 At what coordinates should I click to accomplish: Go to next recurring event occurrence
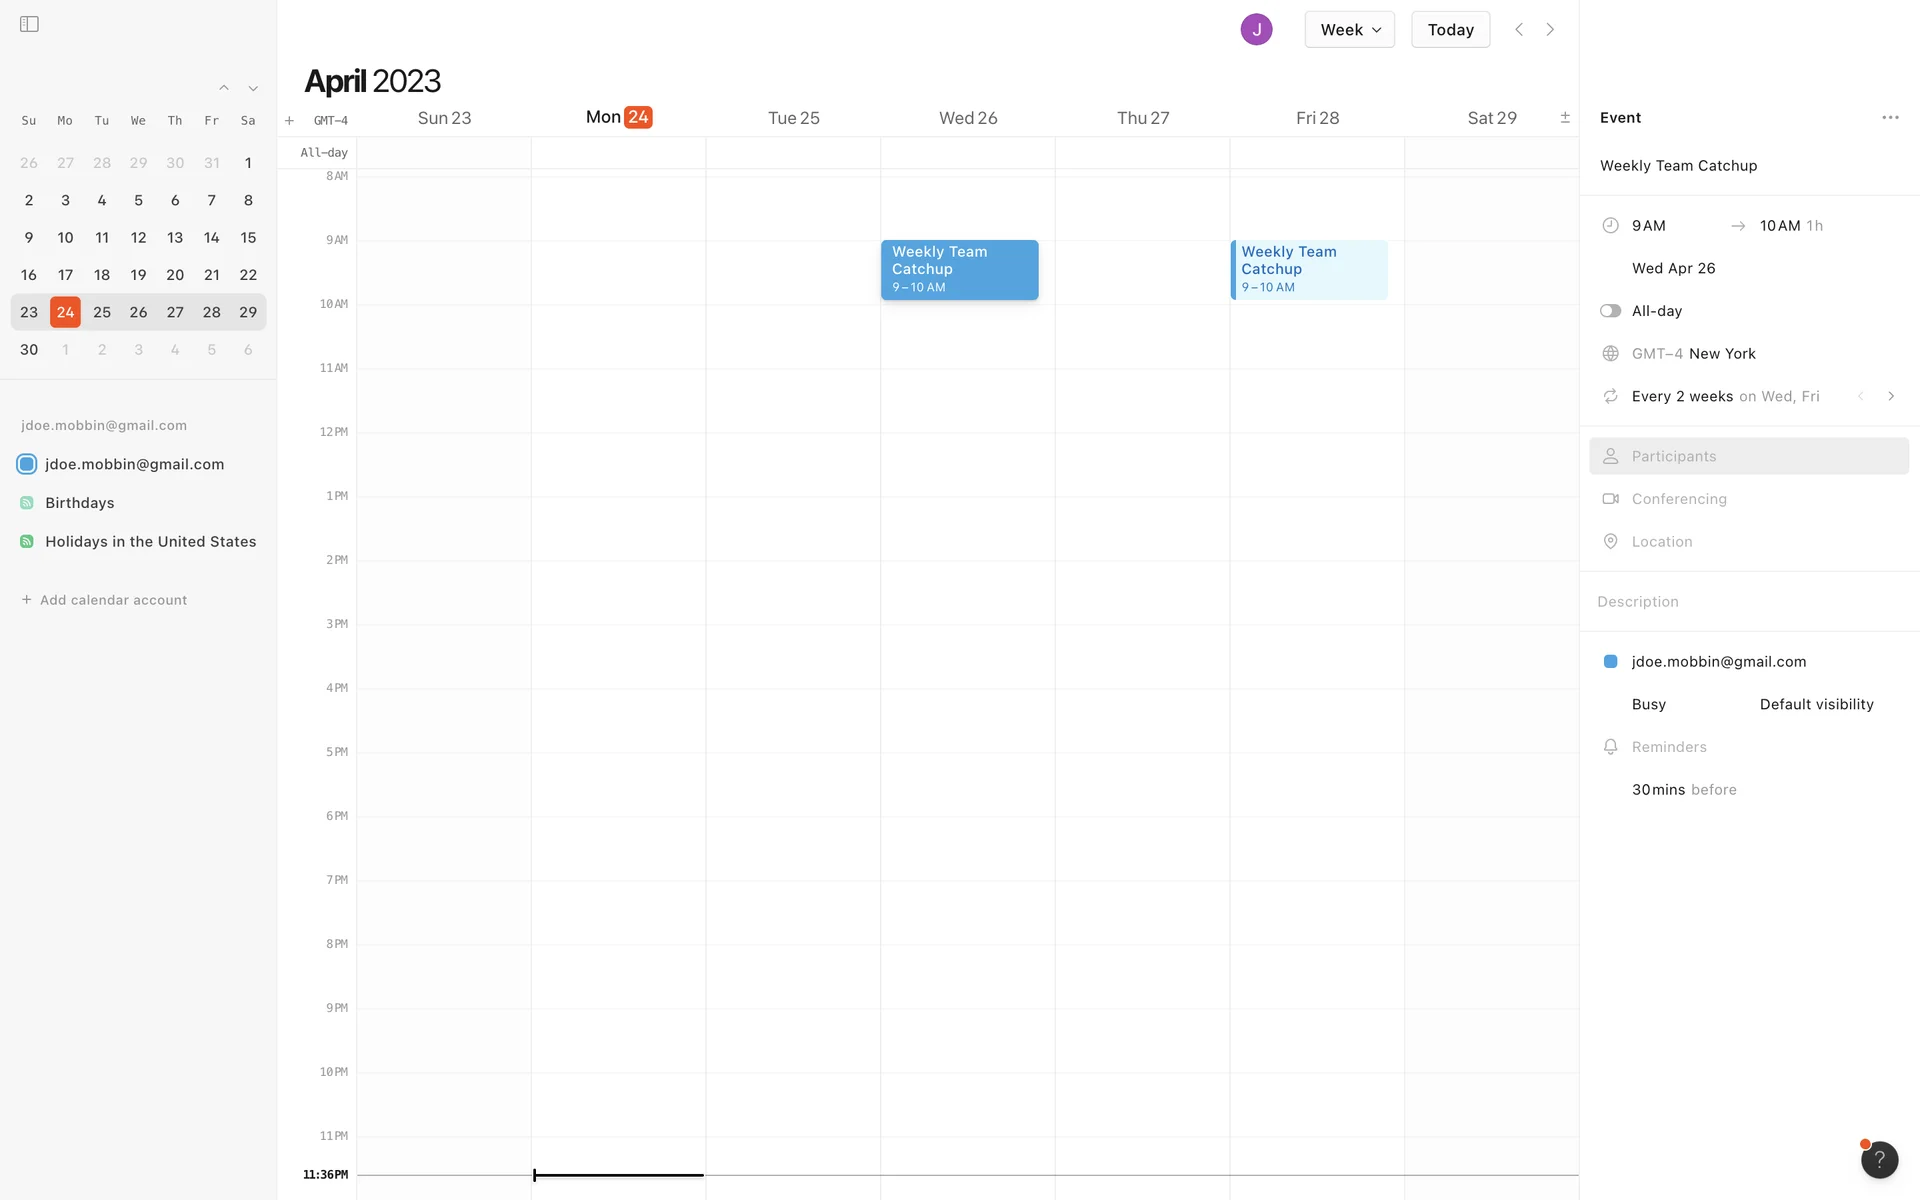pyautogui.click(x=1890, y=397)
